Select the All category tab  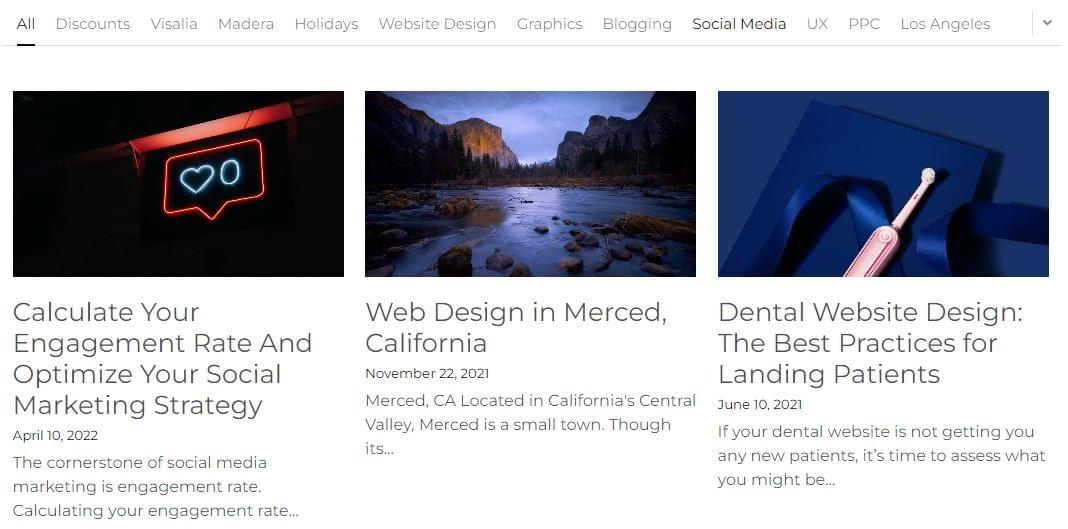coord(26,24)
